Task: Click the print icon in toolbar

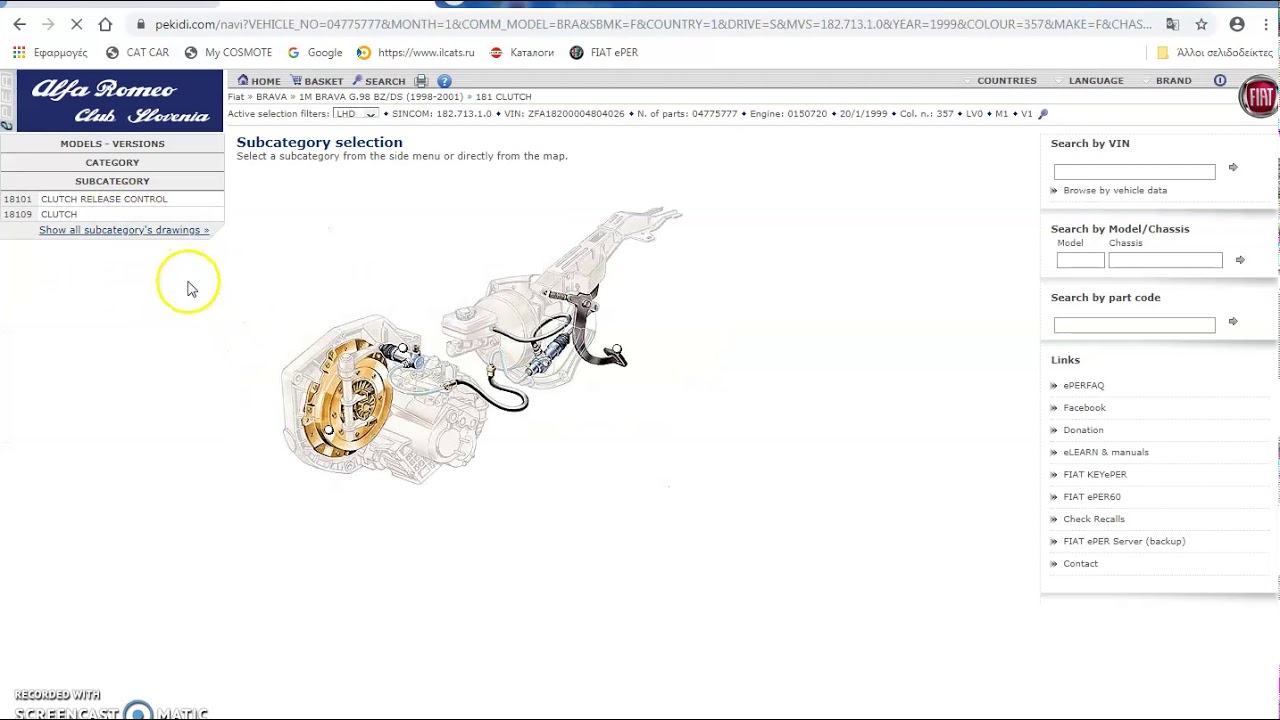Action: 421,81
